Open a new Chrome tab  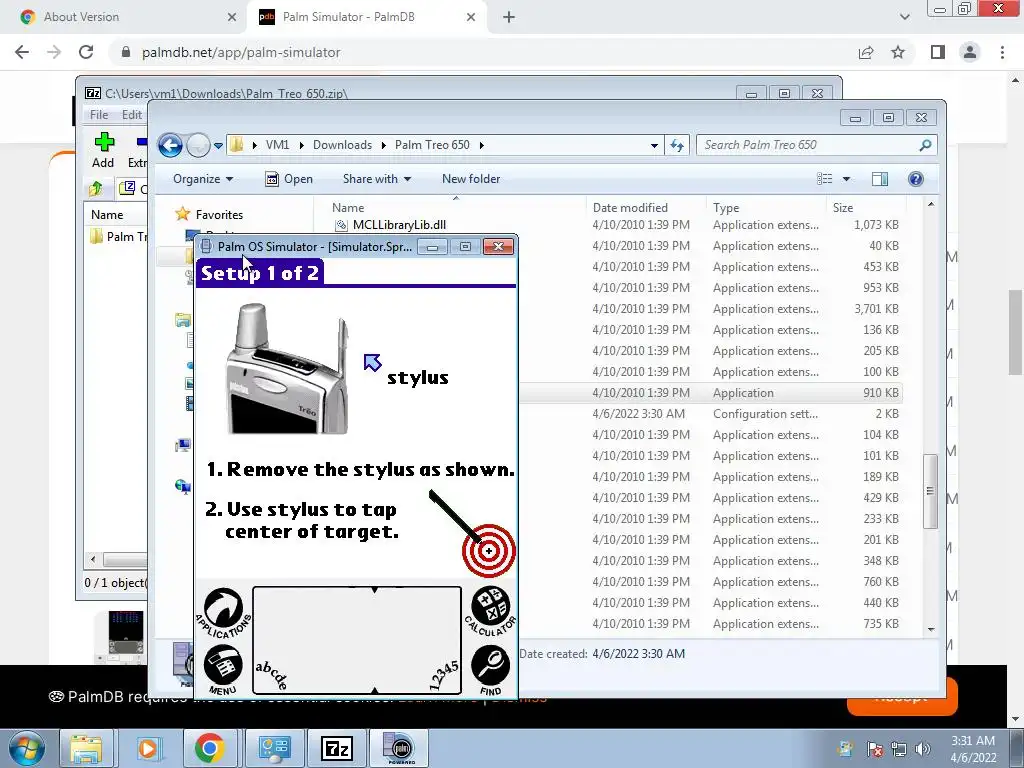[509, 17]
